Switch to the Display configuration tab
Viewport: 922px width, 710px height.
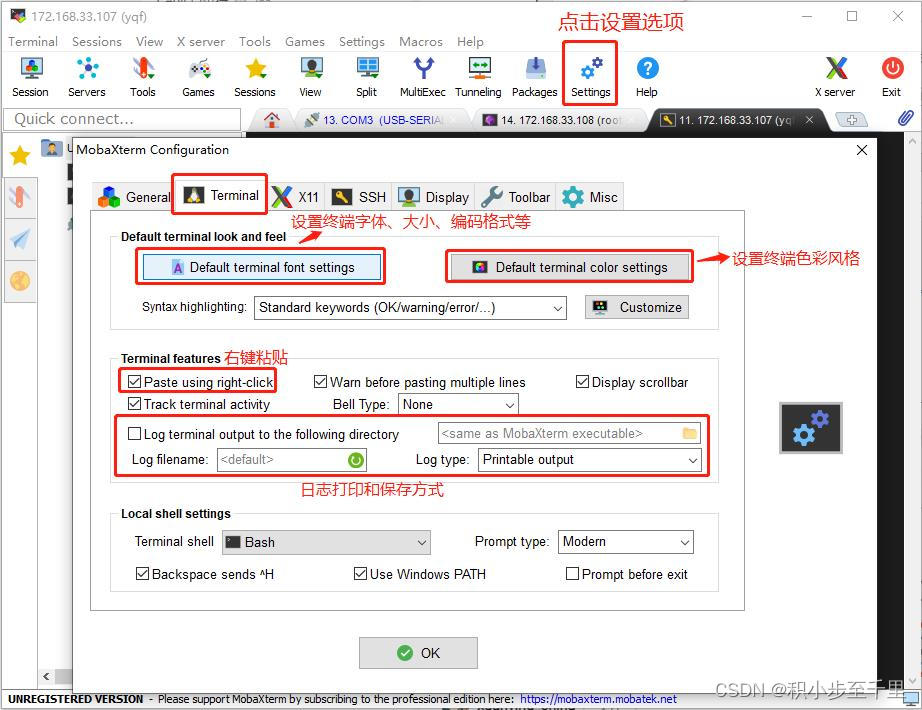(x=433, y=197)
